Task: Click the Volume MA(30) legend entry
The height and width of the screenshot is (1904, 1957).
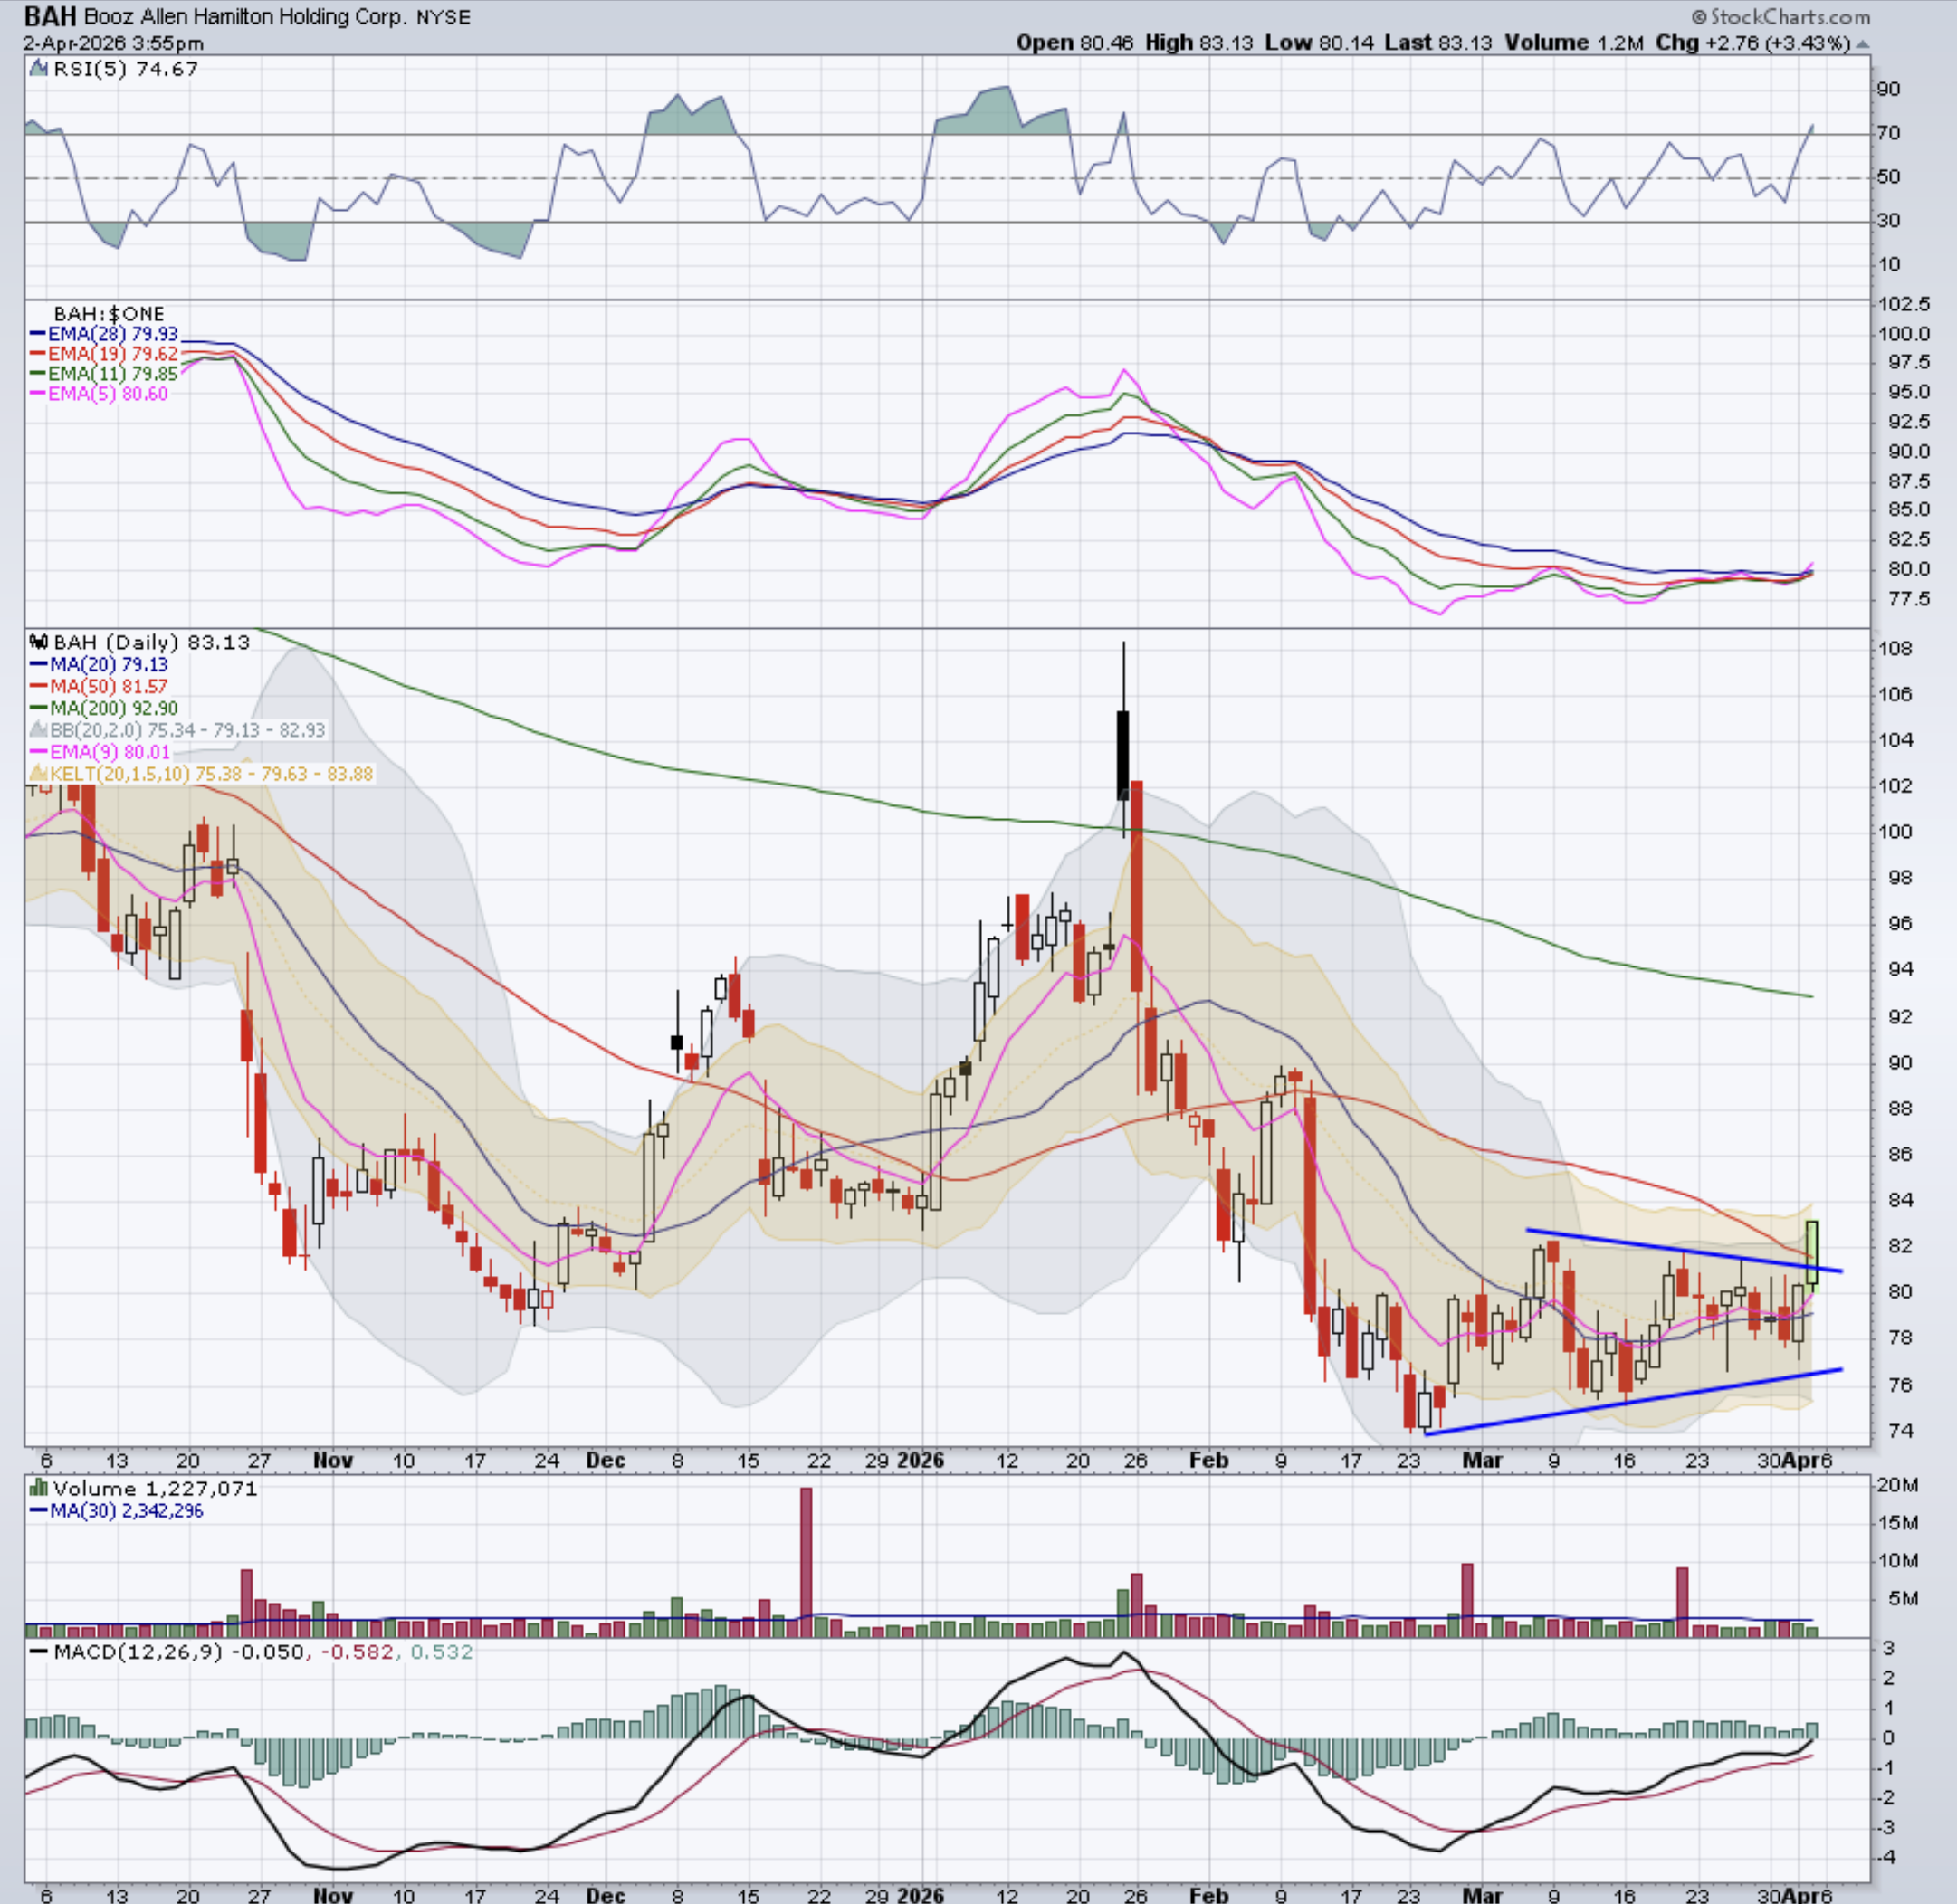Action: (125, 1510)
